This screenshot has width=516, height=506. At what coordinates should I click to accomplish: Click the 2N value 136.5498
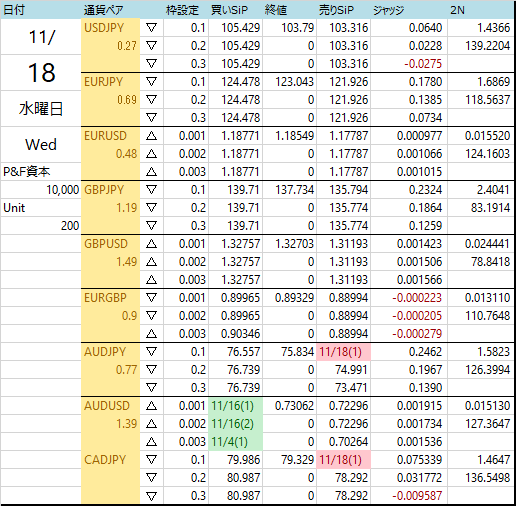(x=488, y=478)
